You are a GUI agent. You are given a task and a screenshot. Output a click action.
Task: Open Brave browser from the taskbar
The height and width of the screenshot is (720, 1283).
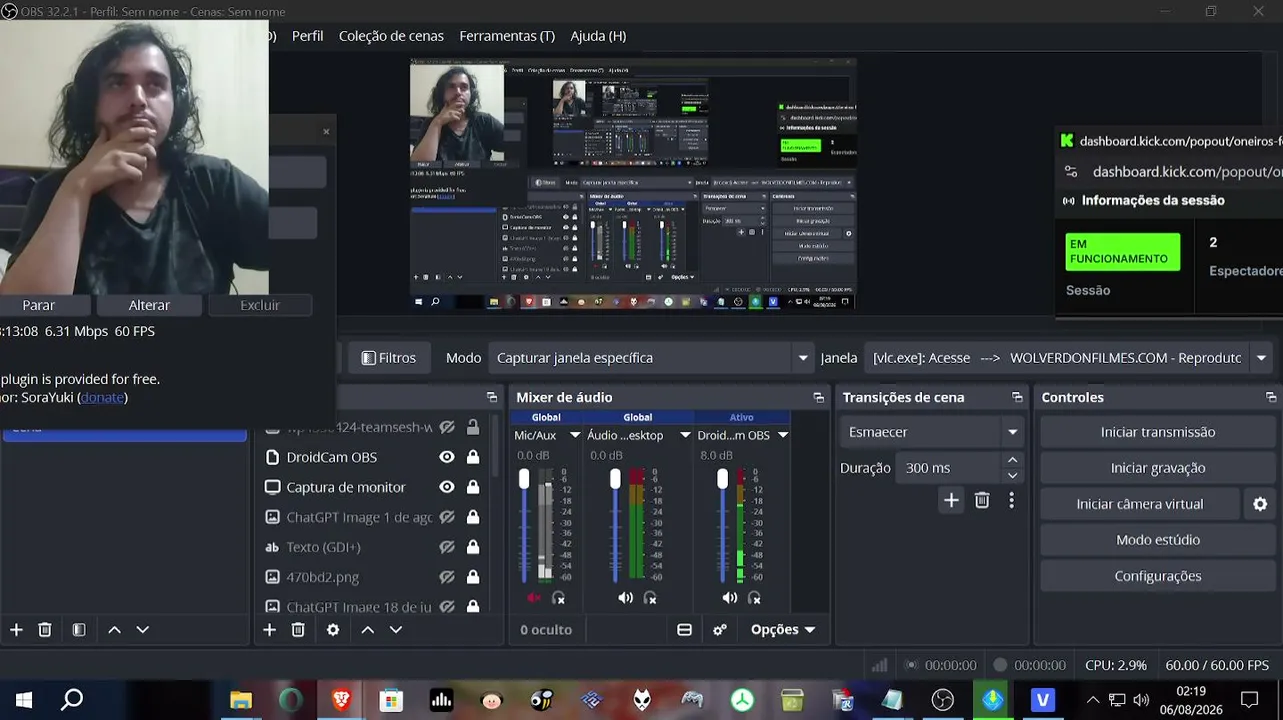click(341, 700)
